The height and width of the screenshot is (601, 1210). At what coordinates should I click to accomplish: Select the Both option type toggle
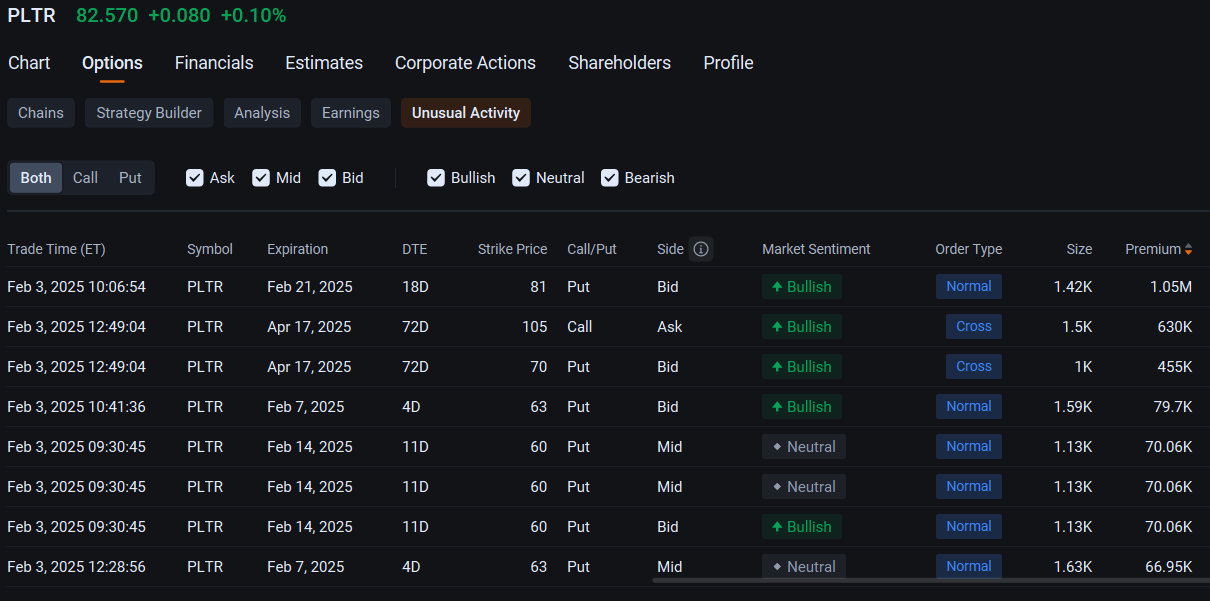36,178
